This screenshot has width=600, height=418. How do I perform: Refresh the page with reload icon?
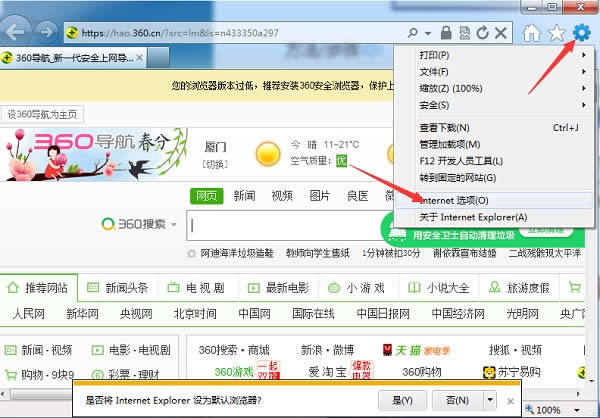(x=482, y=33)
